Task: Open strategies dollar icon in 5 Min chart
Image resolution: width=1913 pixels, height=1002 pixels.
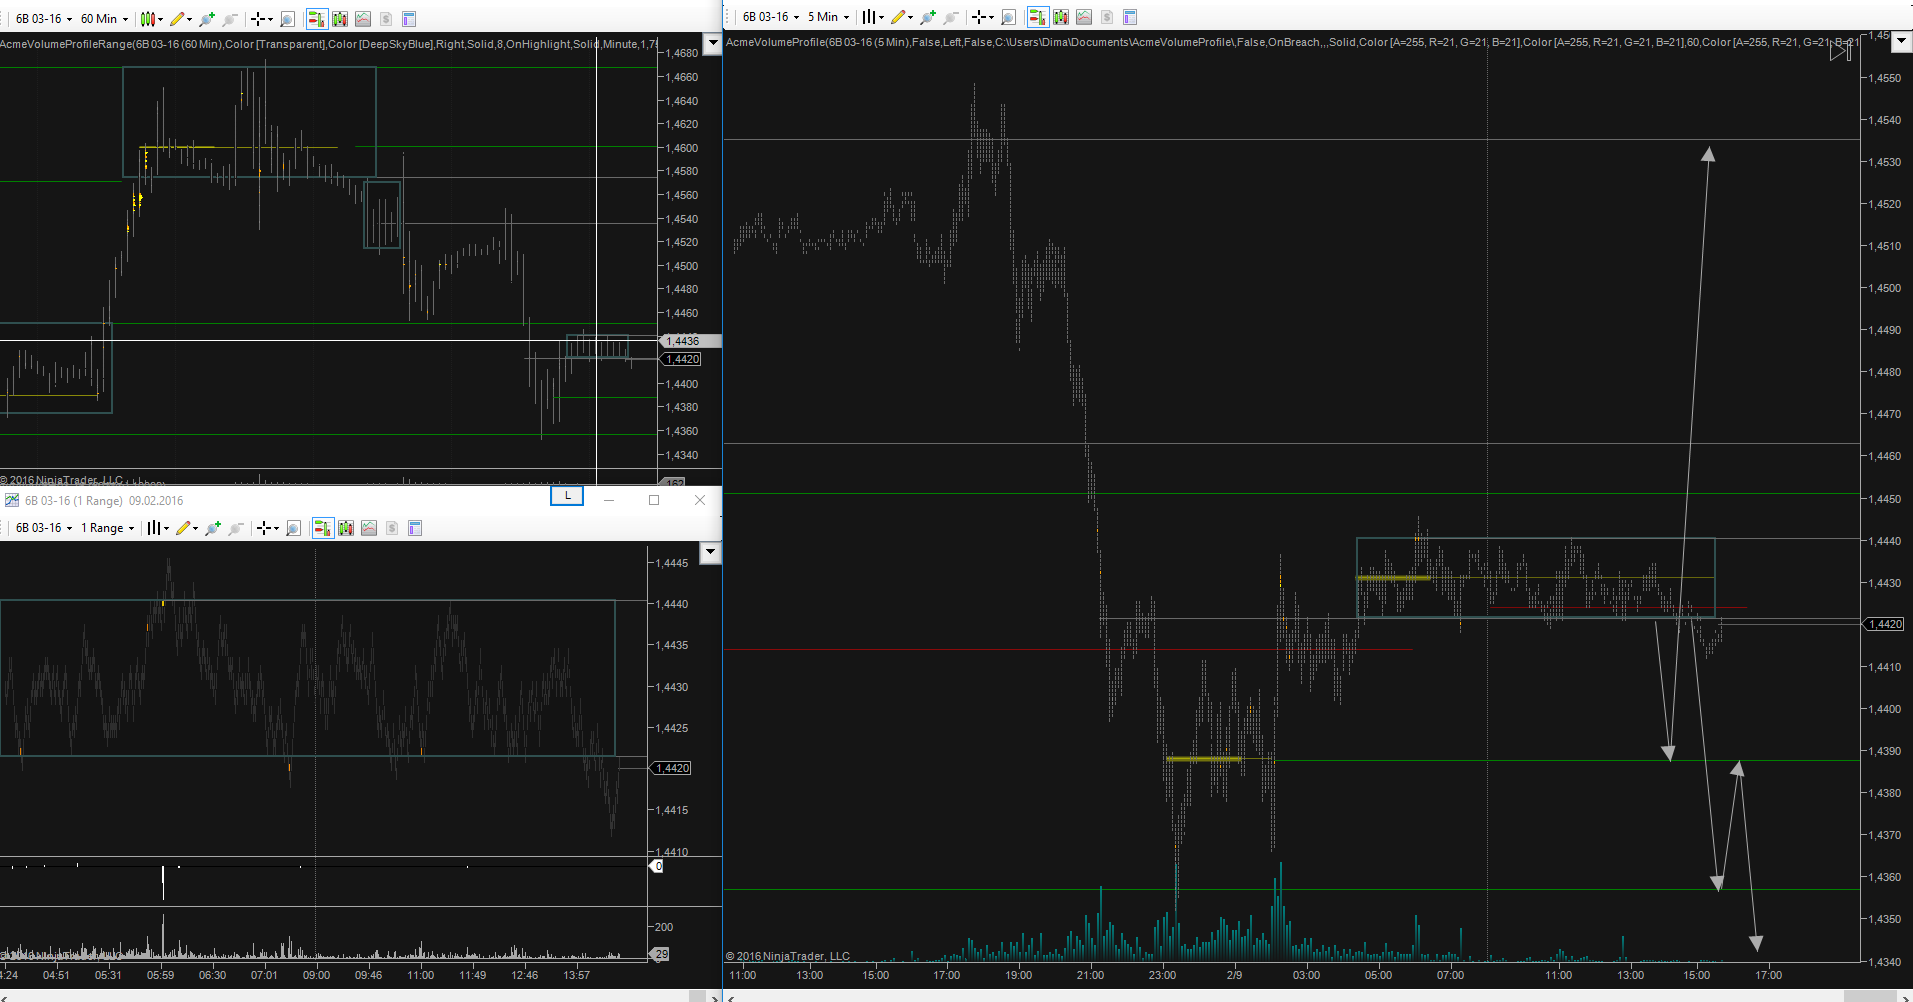Action: (x=1107, y=17)
